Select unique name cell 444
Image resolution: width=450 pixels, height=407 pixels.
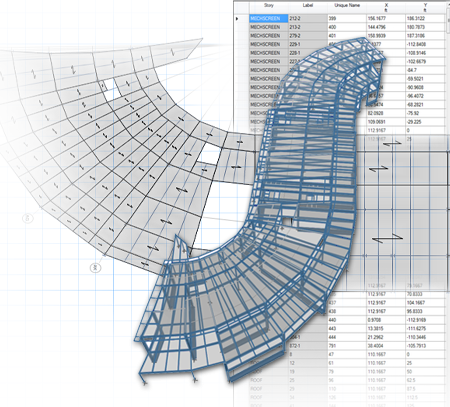[347, 337]
